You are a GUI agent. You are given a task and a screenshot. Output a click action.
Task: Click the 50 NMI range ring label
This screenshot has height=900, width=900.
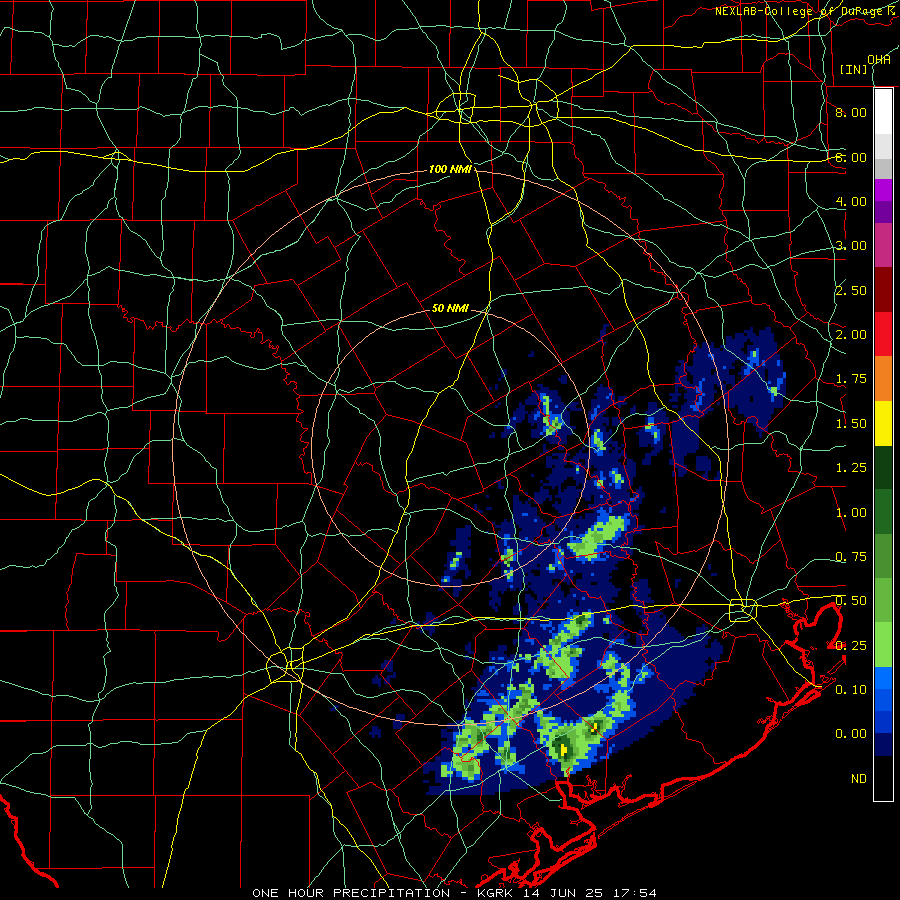click(450, 308)
